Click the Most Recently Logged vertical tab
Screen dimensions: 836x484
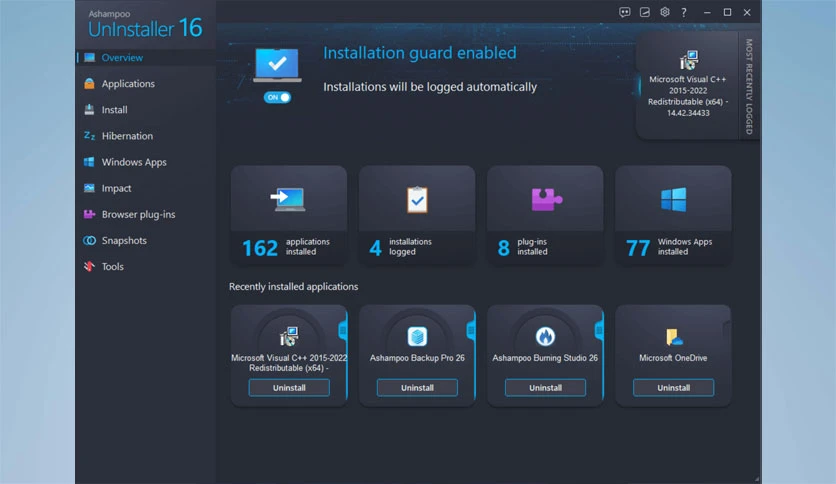pos(749,86)
